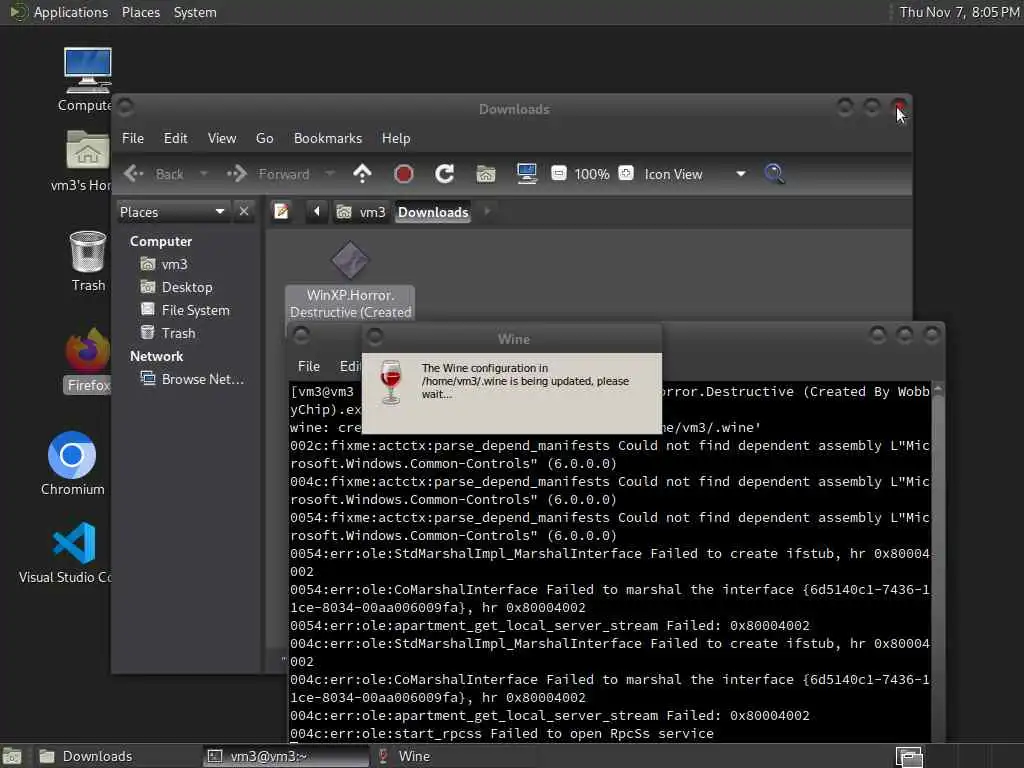This screenshot has height=768, width=1024.
Task: Select vm3 path bar button
Action: tap(361, 212)
